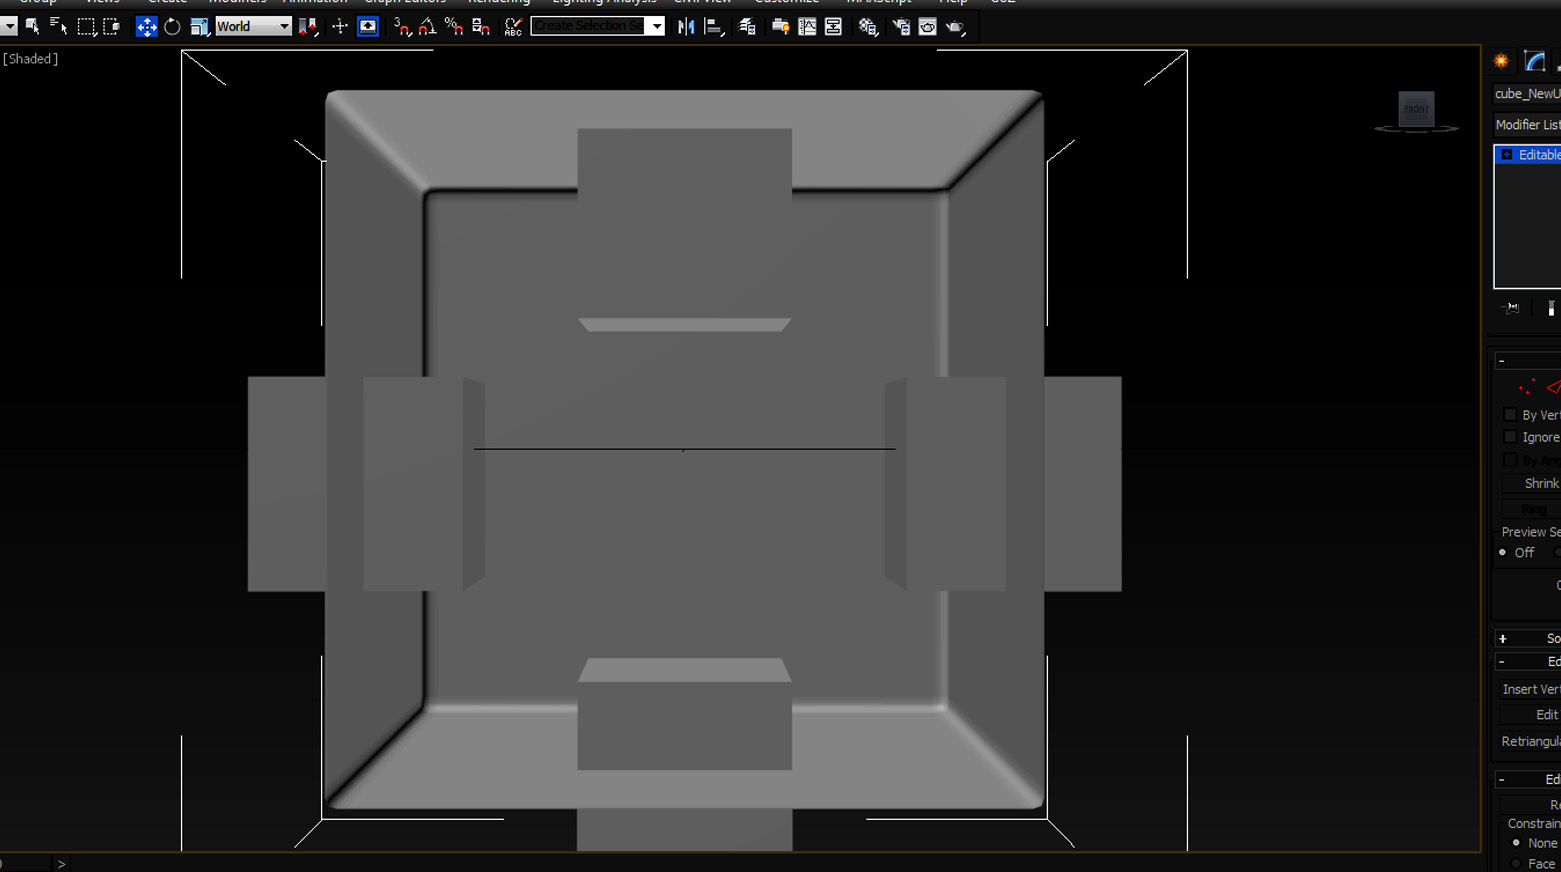
Task: Enable the By Vertex checkbox
Action: (x=1510, y=414)
